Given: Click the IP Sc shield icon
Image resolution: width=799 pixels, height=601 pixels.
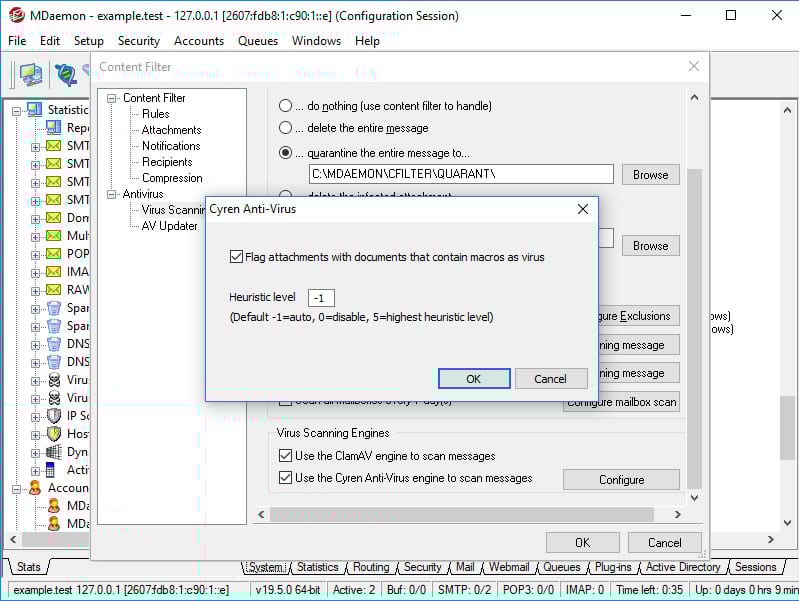Looking at the screenshot, I should click(x=54, y=416).
